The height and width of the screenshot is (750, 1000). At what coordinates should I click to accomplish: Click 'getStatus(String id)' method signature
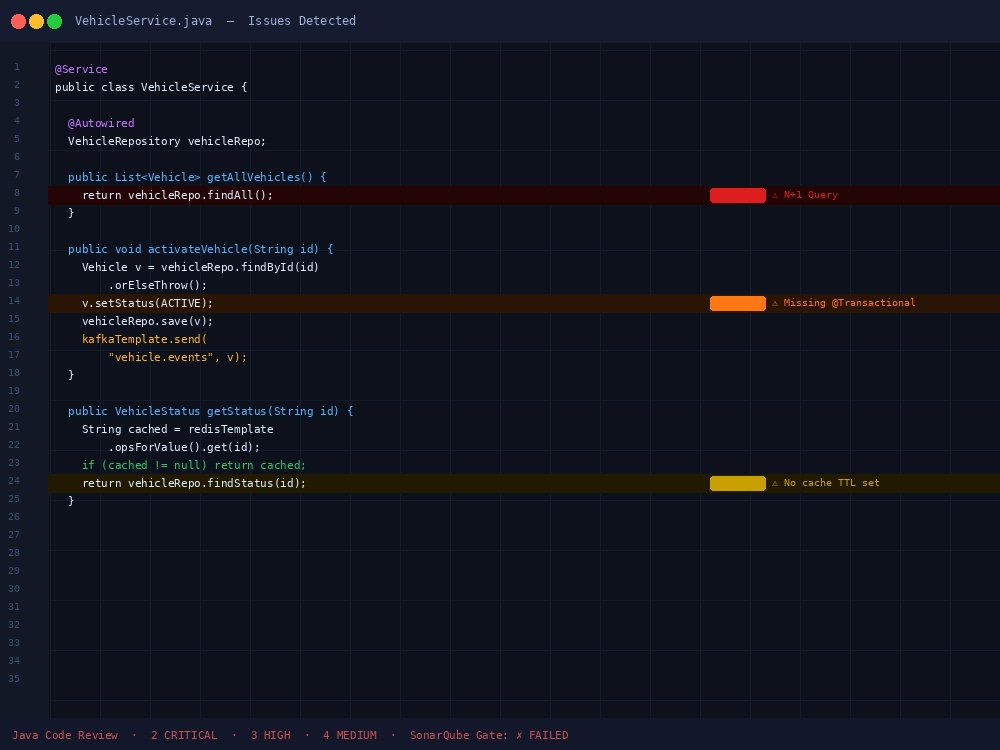[210, 411]
